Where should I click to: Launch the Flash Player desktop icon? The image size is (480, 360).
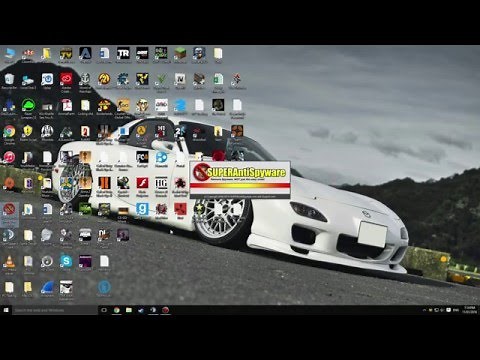(x=142, y=186)
